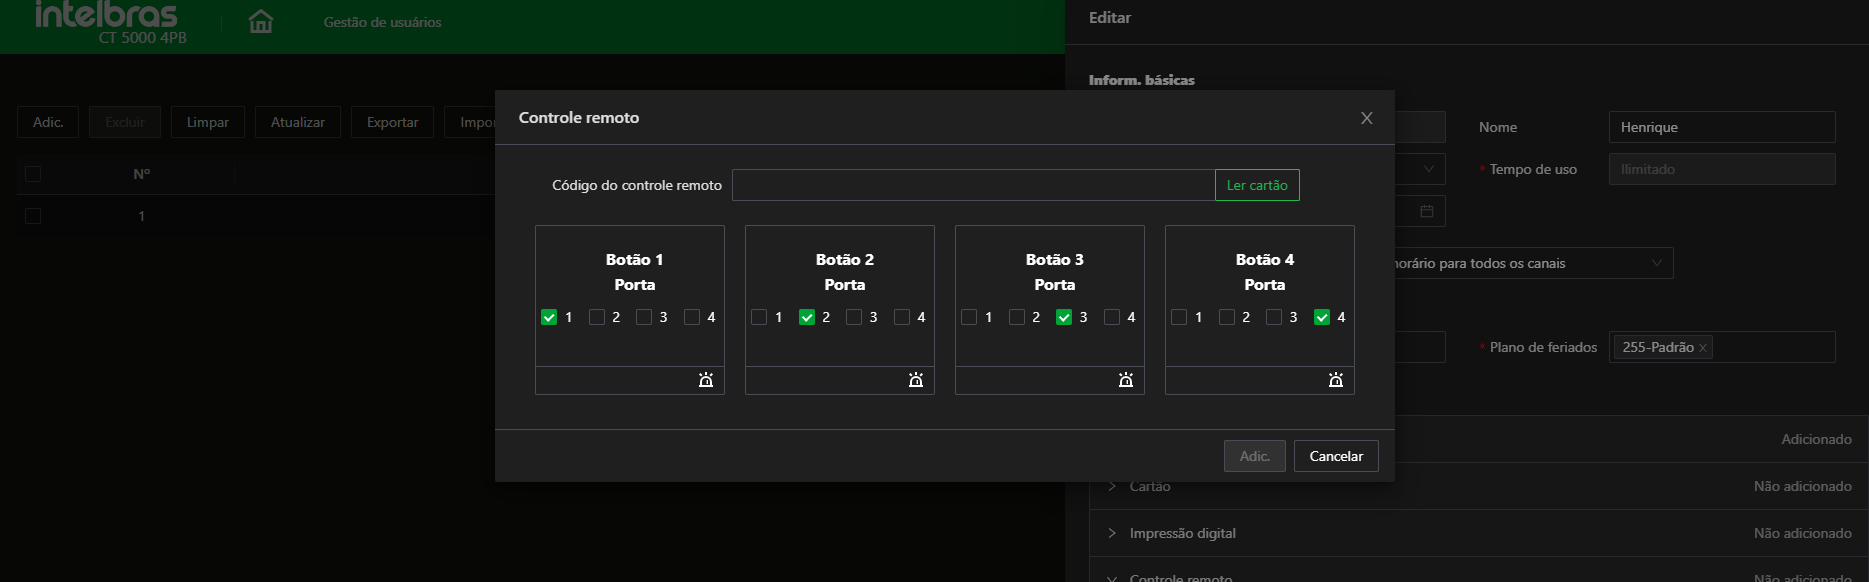
Task: Open the horário para todos os canais dropdown
Action: click(x=1656, y=263)
